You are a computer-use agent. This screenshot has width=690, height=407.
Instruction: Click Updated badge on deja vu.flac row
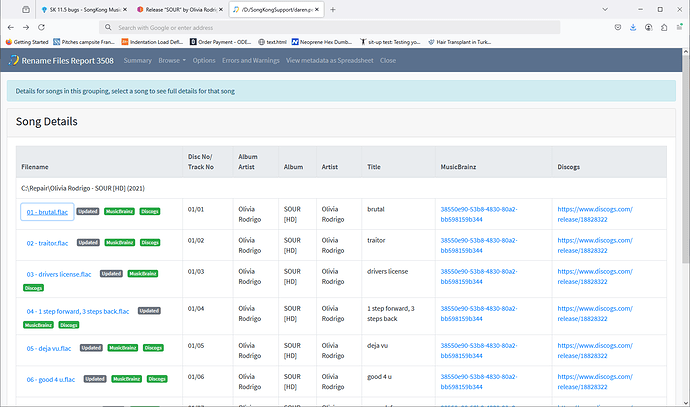click(x=91, y=348)
